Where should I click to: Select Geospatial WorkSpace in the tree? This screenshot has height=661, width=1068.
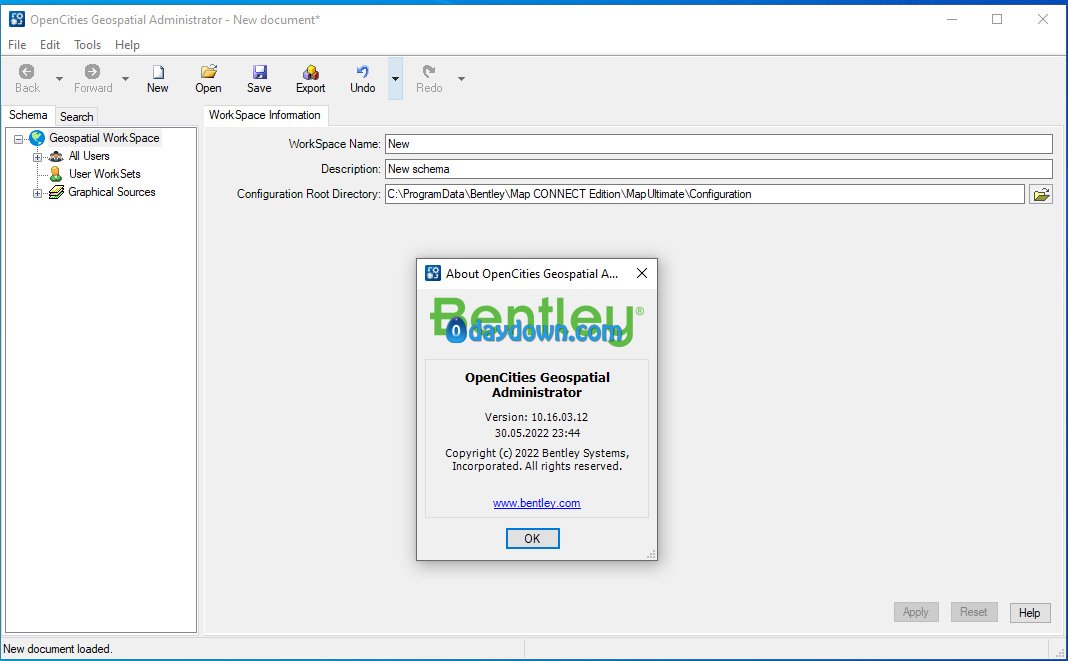[x=104, y=138]
